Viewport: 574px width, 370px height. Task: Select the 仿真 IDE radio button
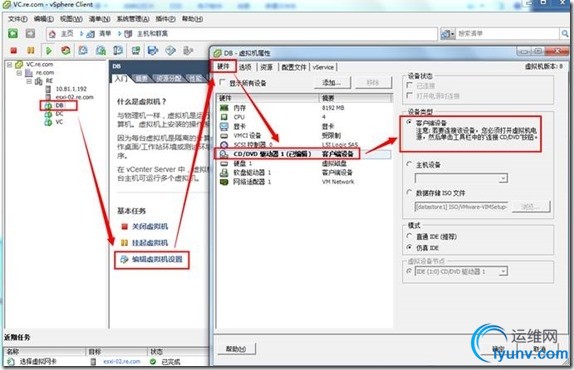(409, 247)
